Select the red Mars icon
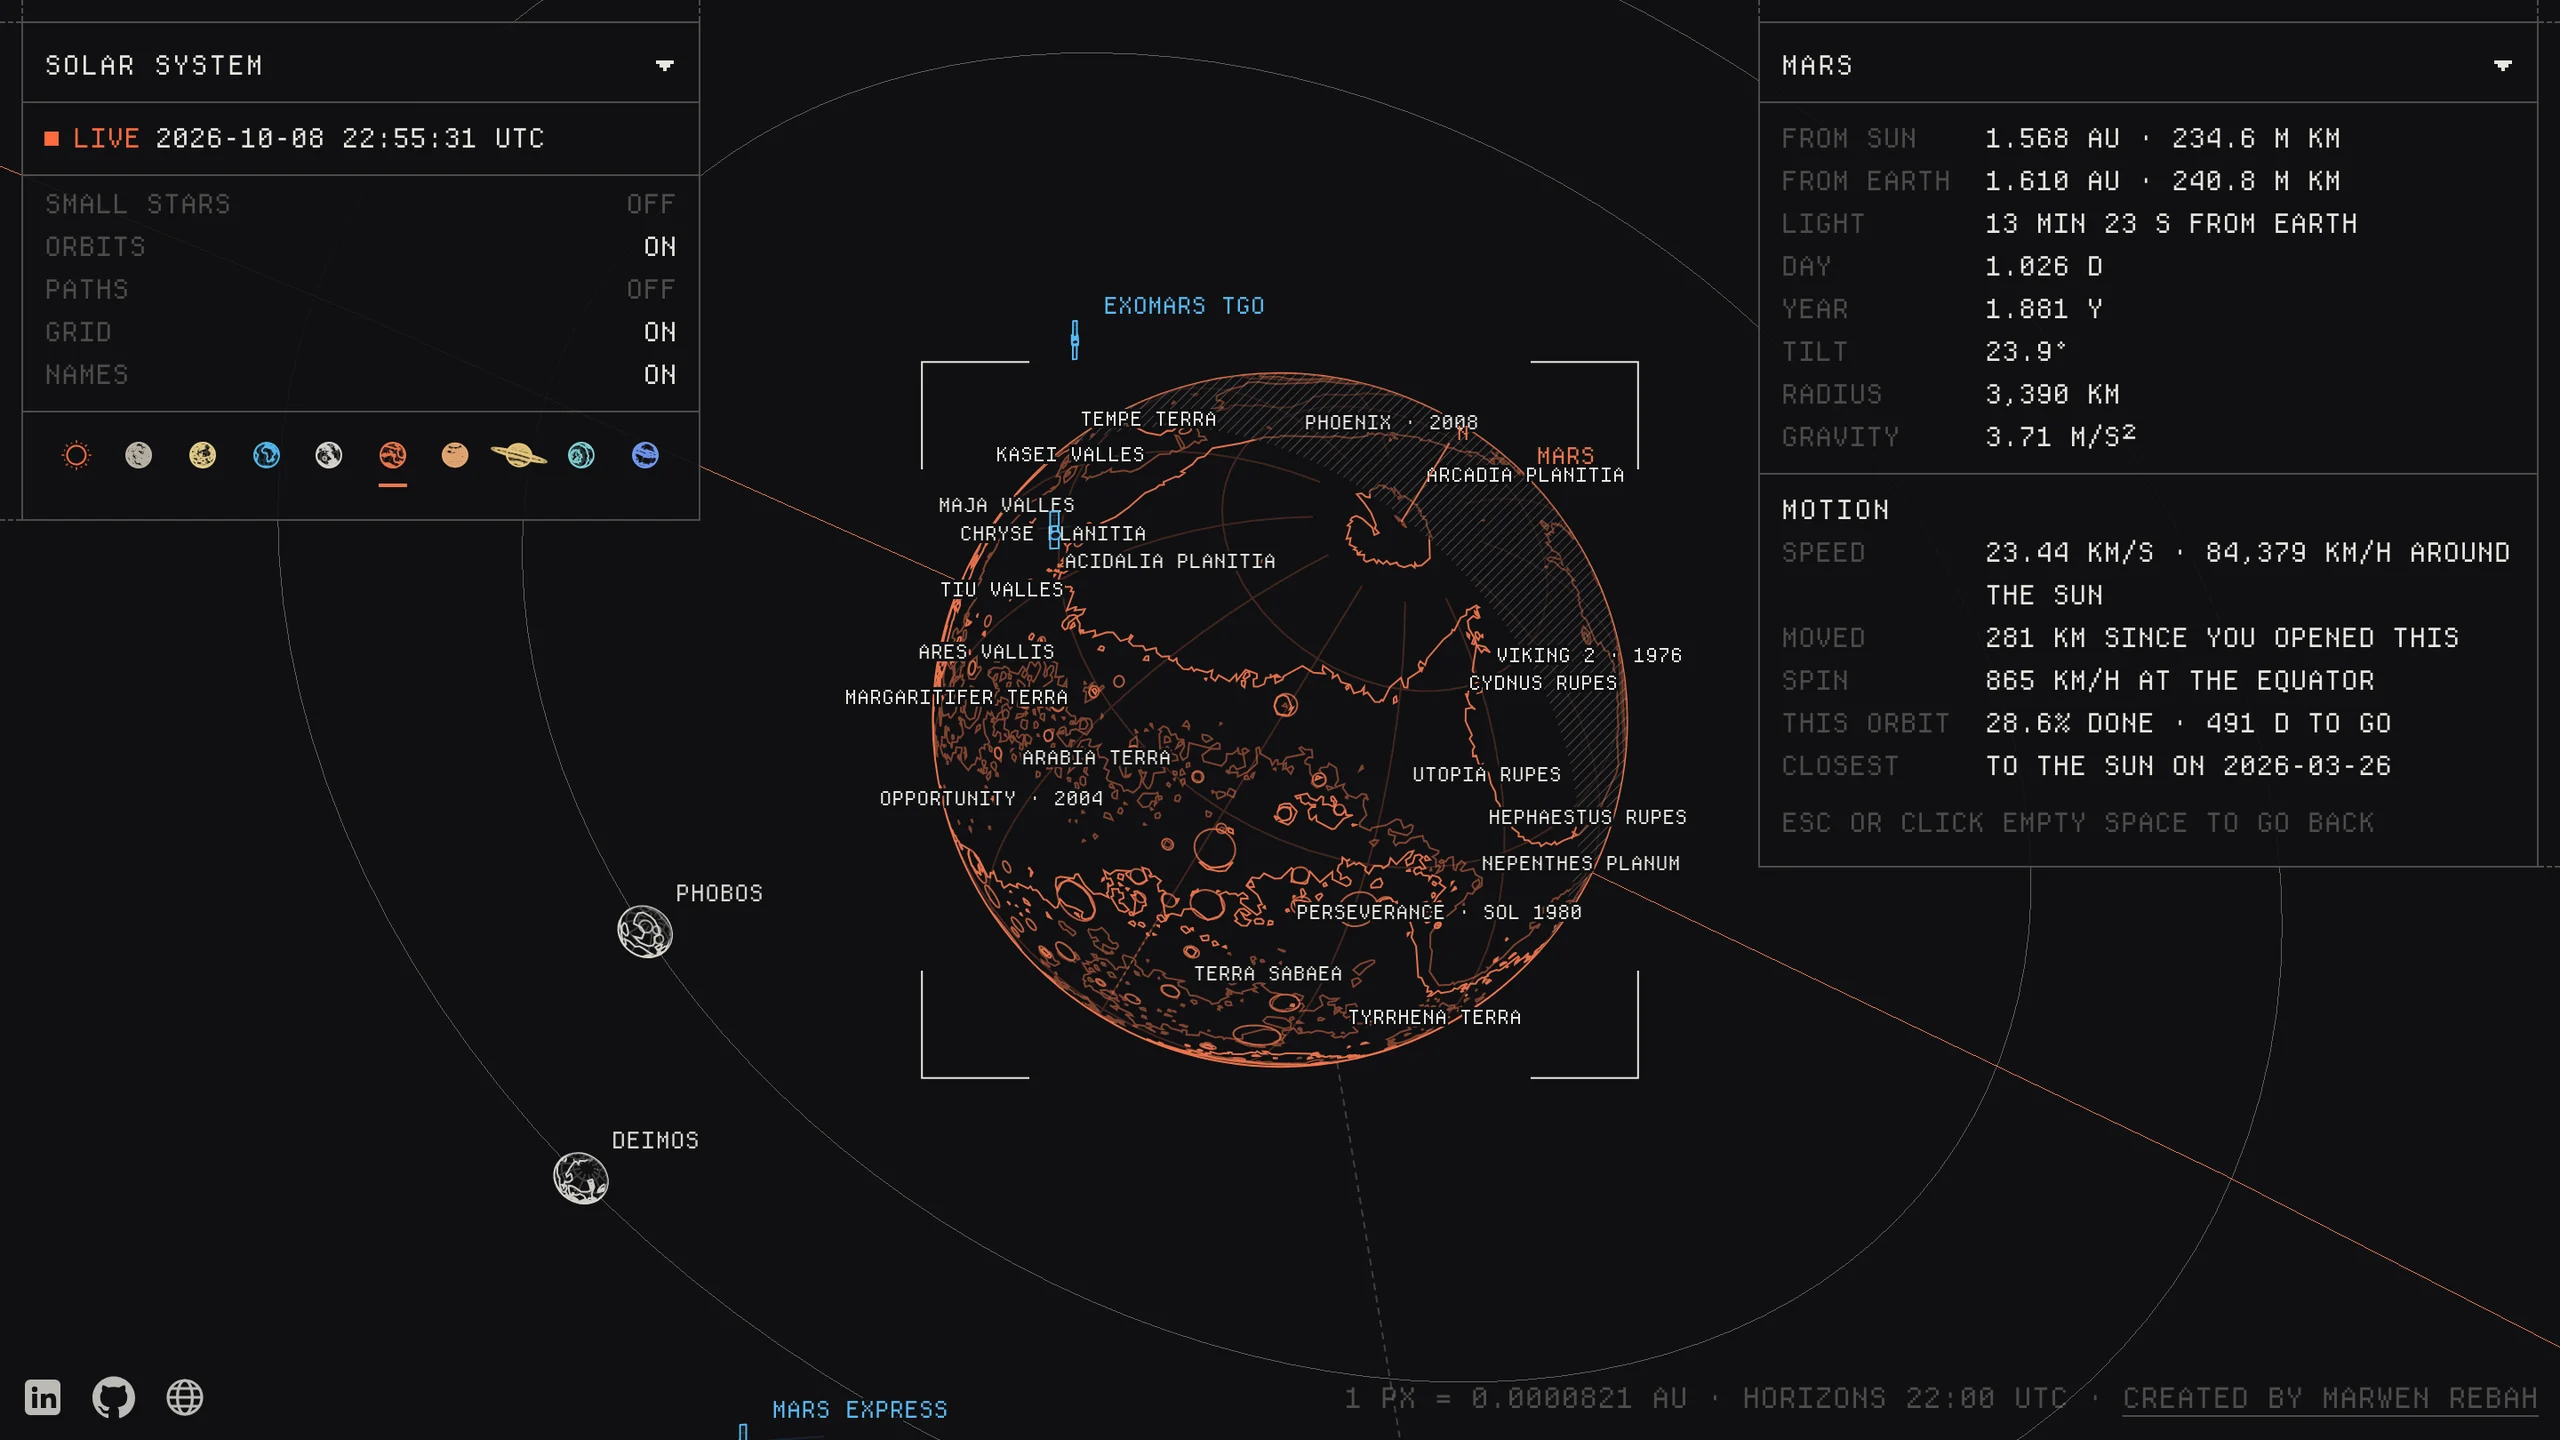2560x1440 pixels. (x=393, y=456)
